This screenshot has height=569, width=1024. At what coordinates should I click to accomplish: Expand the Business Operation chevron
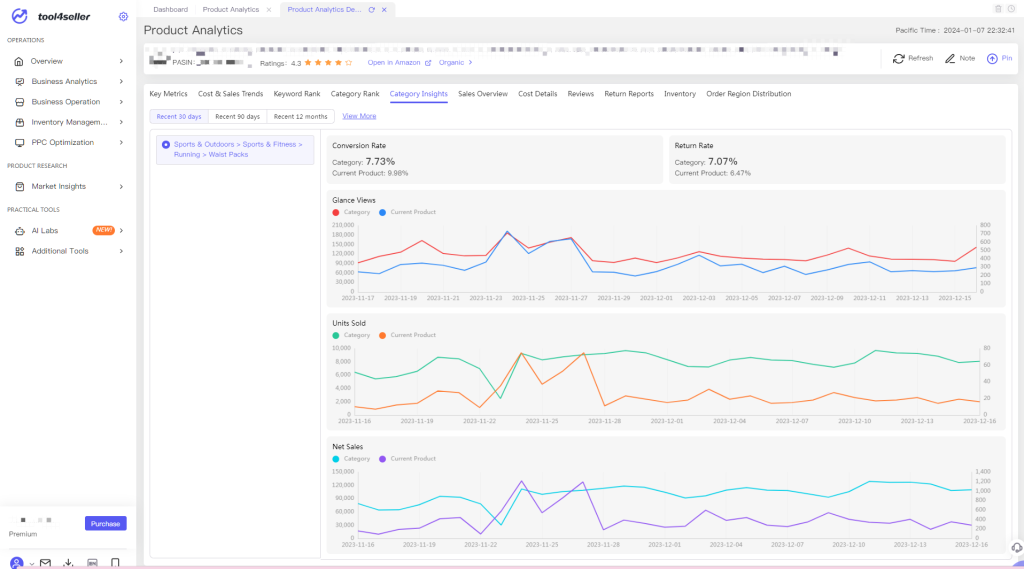click(x=121, y=102)
